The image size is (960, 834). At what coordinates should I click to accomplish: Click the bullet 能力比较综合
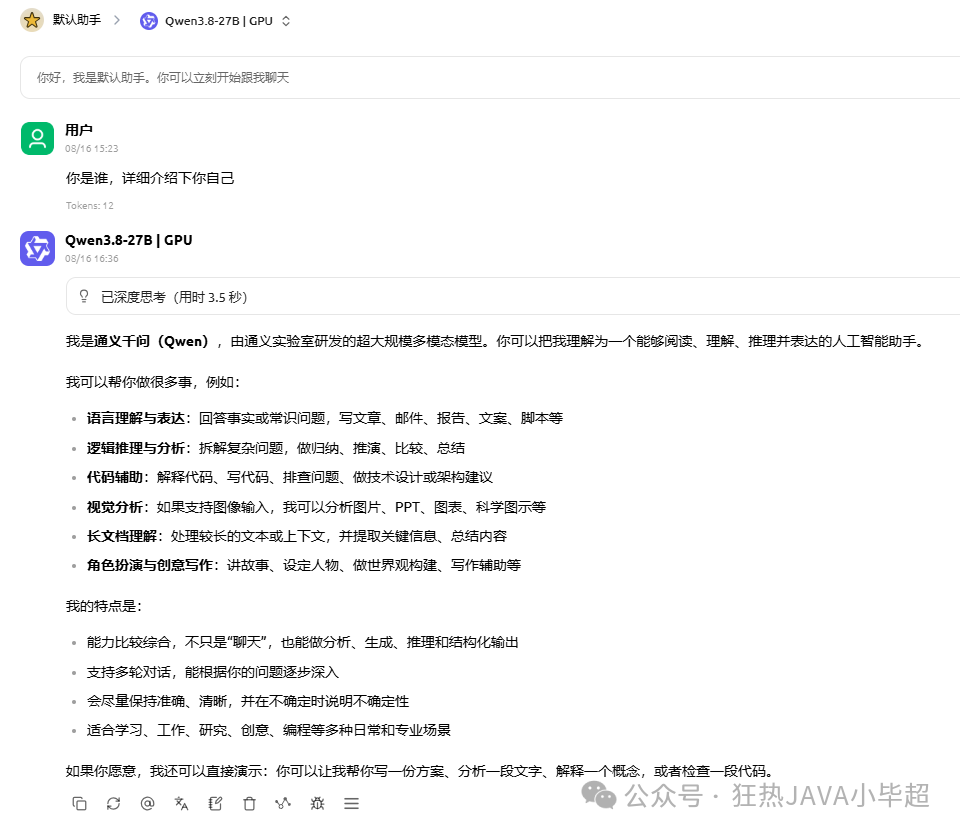[x=302, y=642]
